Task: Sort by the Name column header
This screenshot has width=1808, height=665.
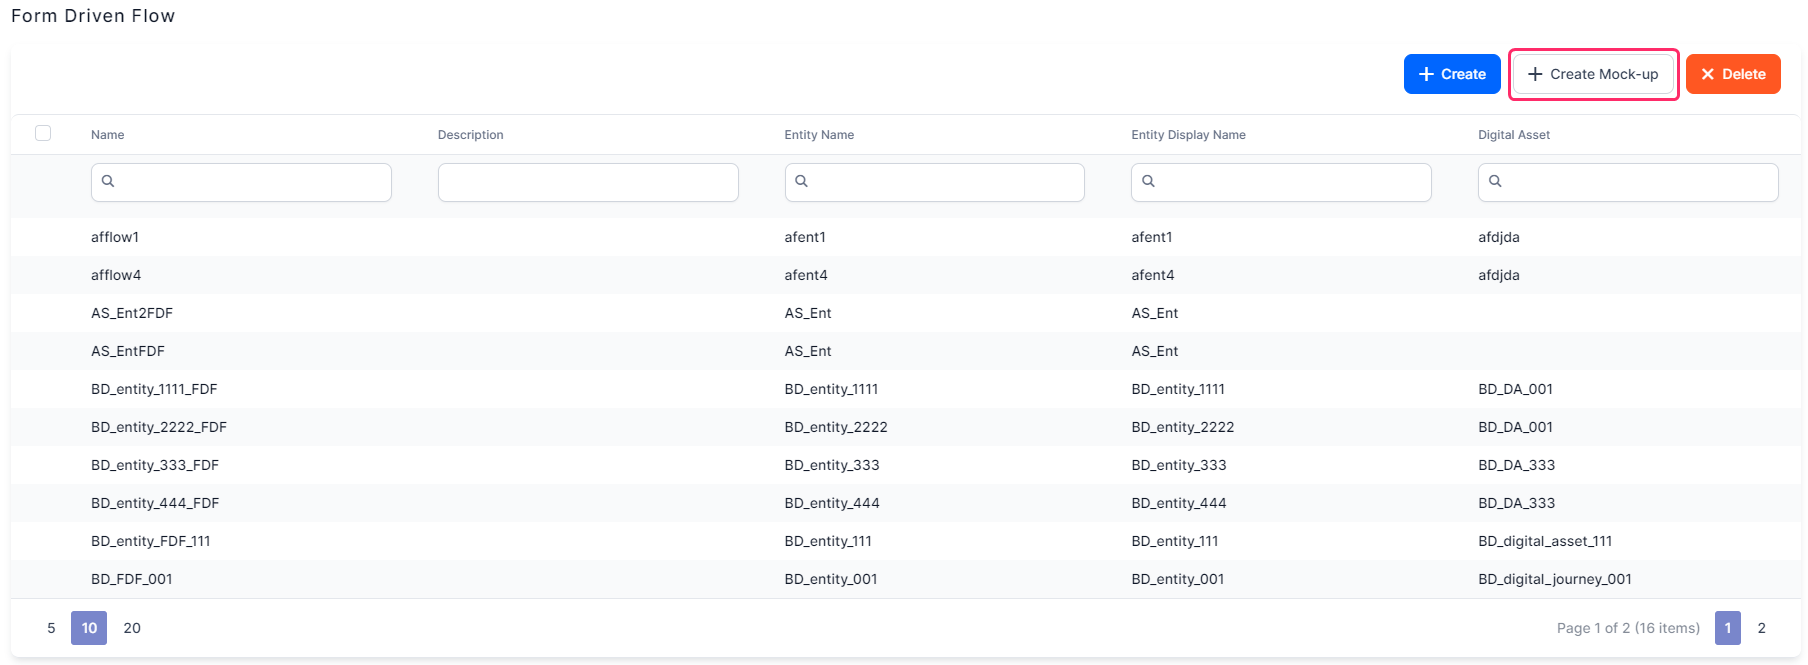Action: tap(108, 135)
